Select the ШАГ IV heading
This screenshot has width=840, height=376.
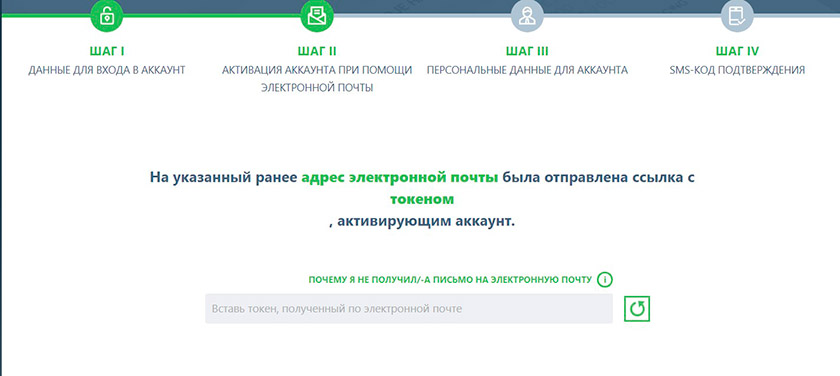(737, 51)
